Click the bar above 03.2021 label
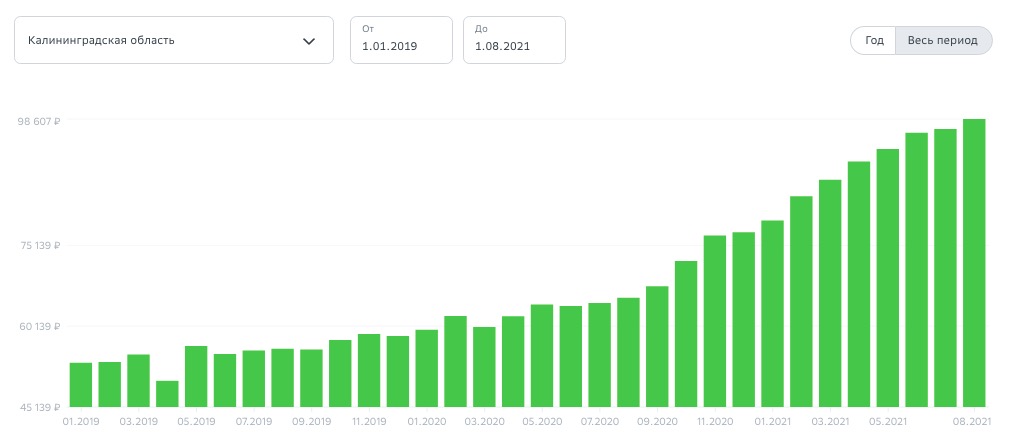This screenshot has height=447, width=1014. click(830, 294)
